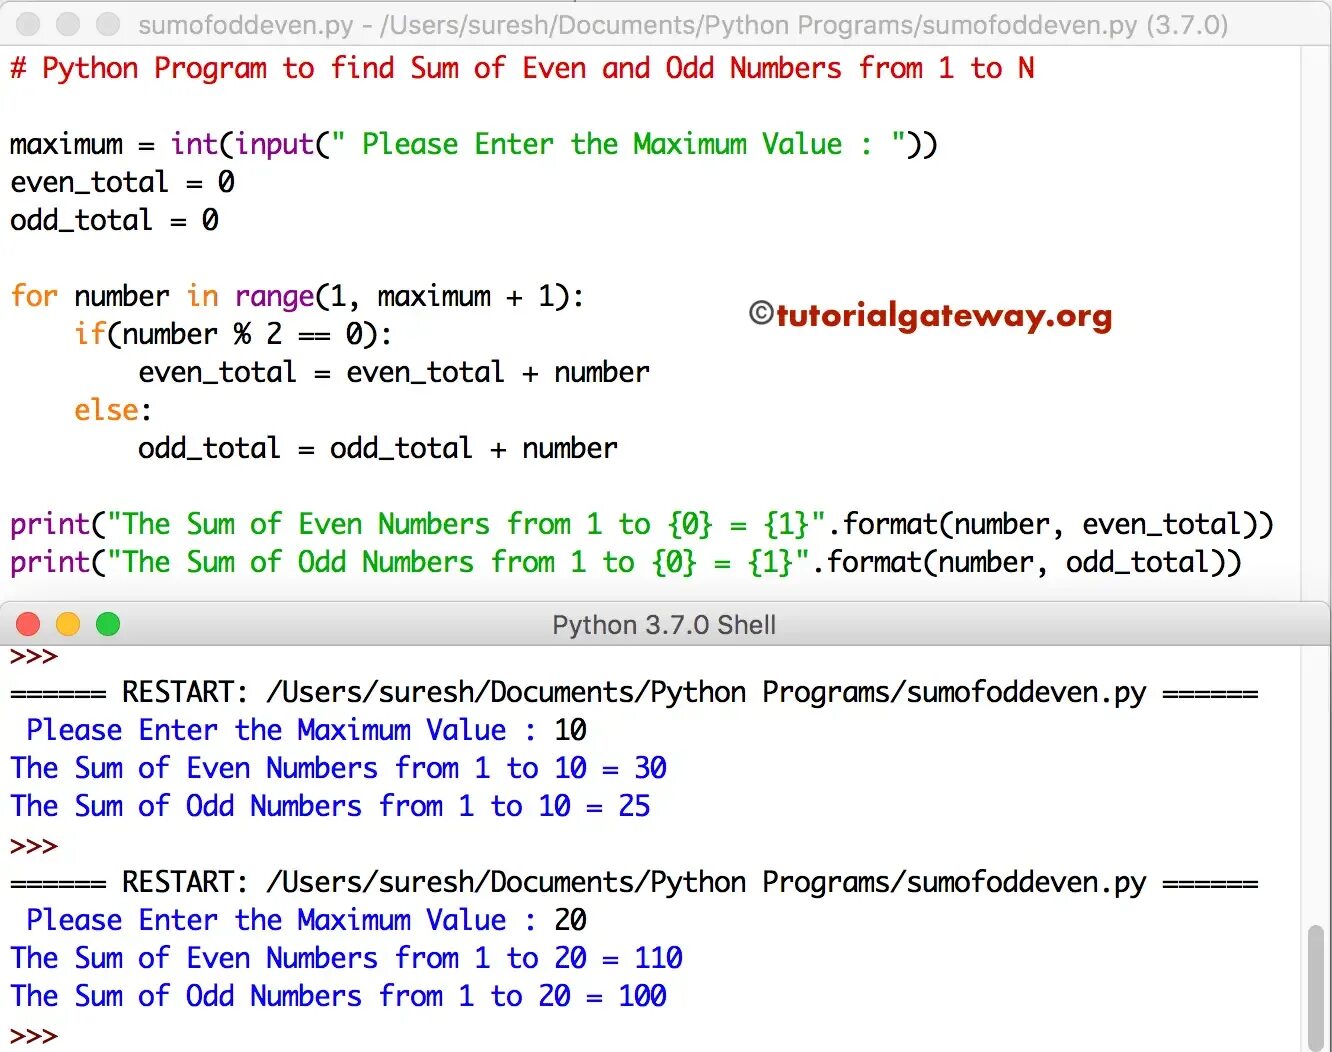
Task: Click the first RESTART line in shell
Action: coord(634,692)
